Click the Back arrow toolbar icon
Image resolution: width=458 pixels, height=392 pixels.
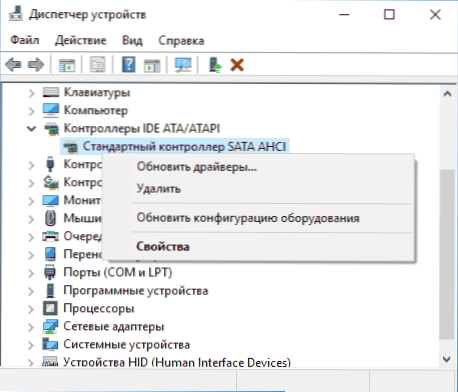pos(13,65)
